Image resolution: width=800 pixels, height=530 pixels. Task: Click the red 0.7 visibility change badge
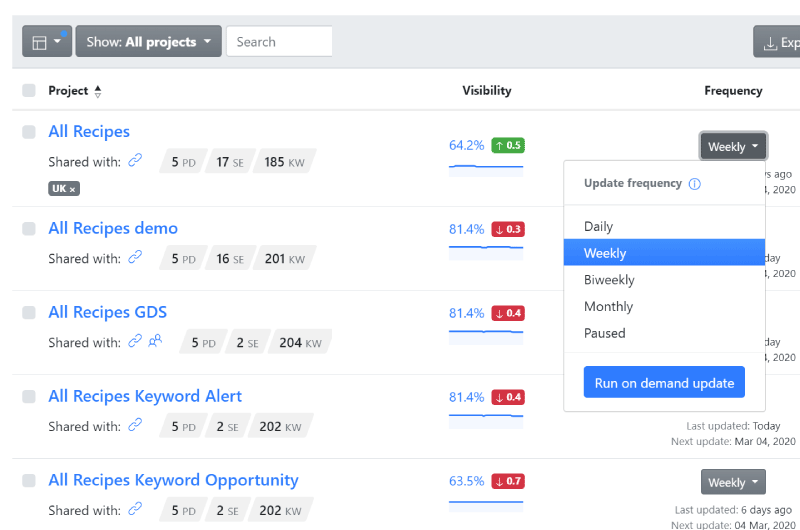point(508,481)
